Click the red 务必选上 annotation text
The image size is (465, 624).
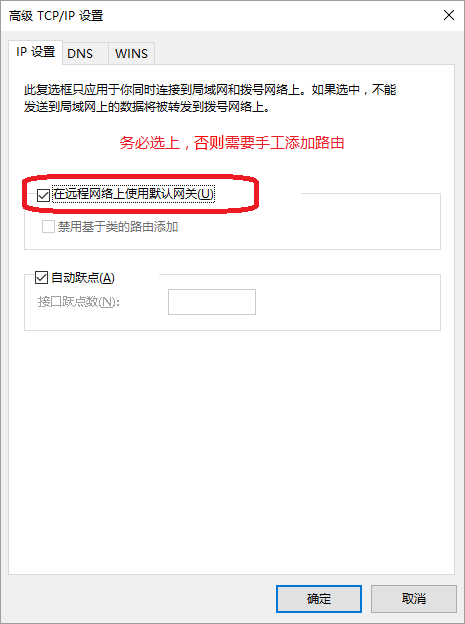(232, 143)
